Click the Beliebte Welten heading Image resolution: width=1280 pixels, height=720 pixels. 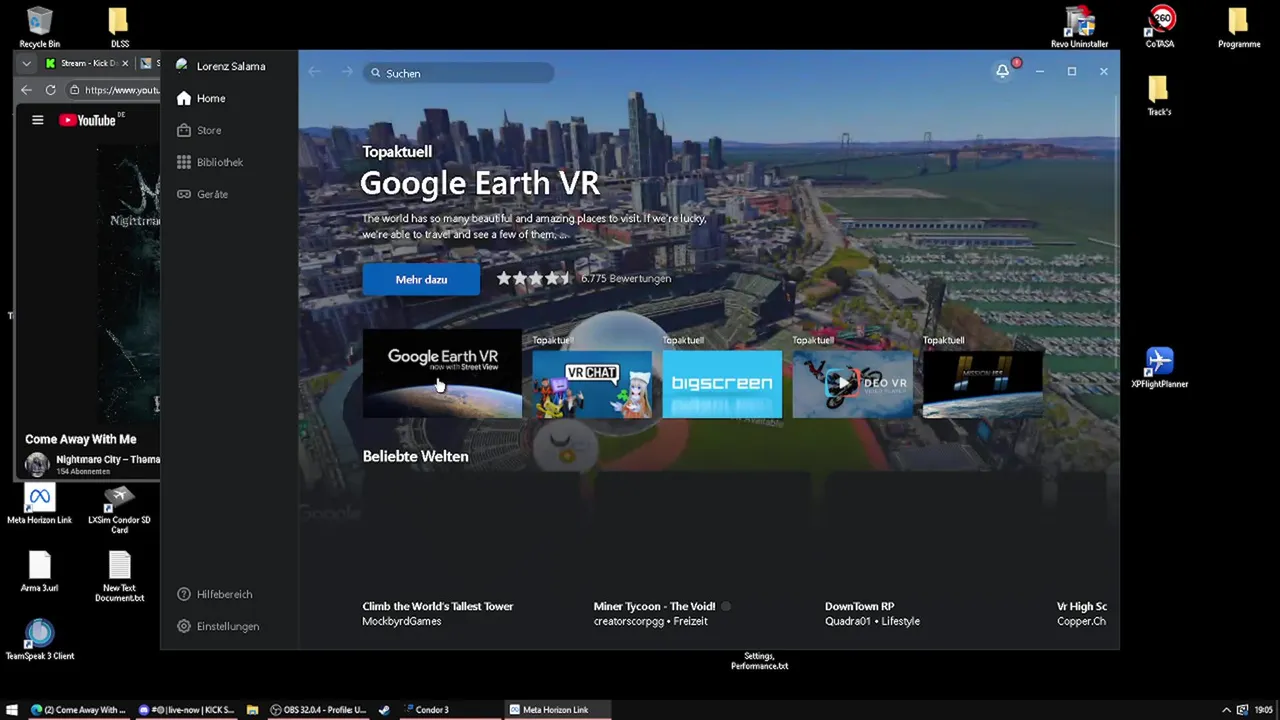click(x=415, y=456)
